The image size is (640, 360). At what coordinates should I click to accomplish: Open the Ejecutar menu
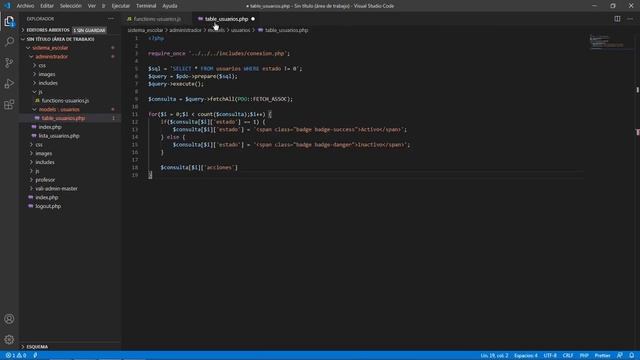(x=120, y=6)
